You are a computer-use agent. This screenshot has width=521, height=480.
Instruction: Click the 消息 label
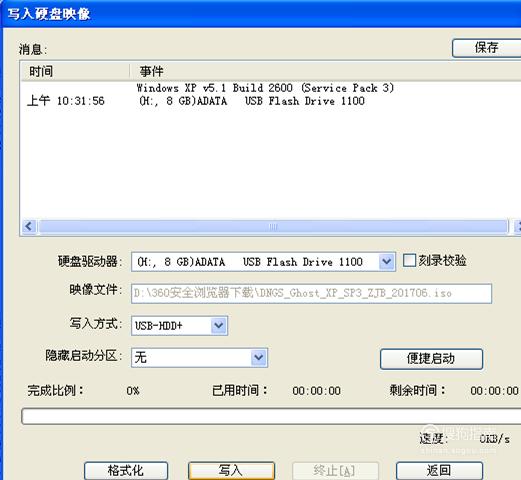click(33, 49)
